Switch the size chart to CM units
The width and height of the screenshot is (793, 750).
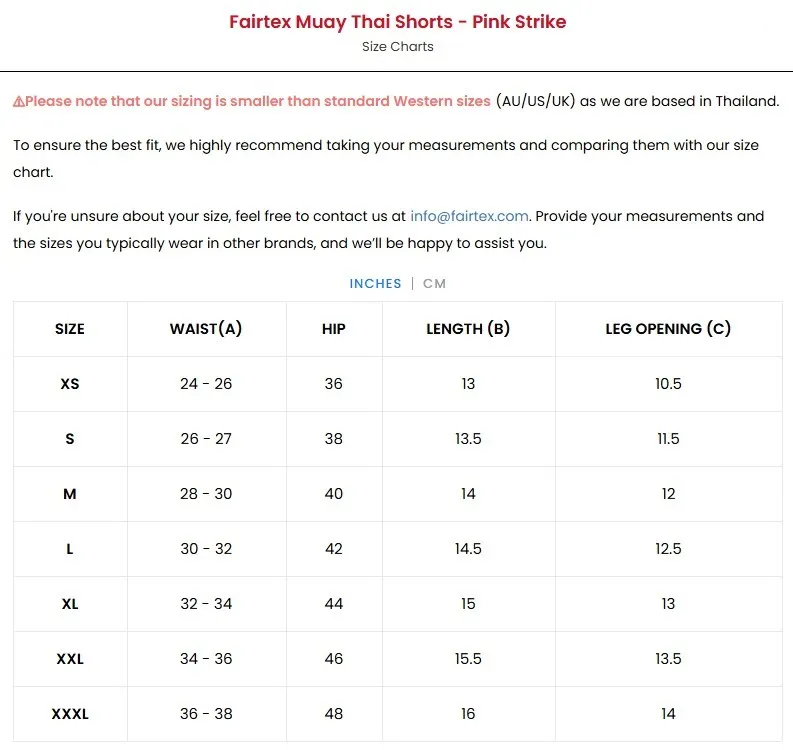434,283
